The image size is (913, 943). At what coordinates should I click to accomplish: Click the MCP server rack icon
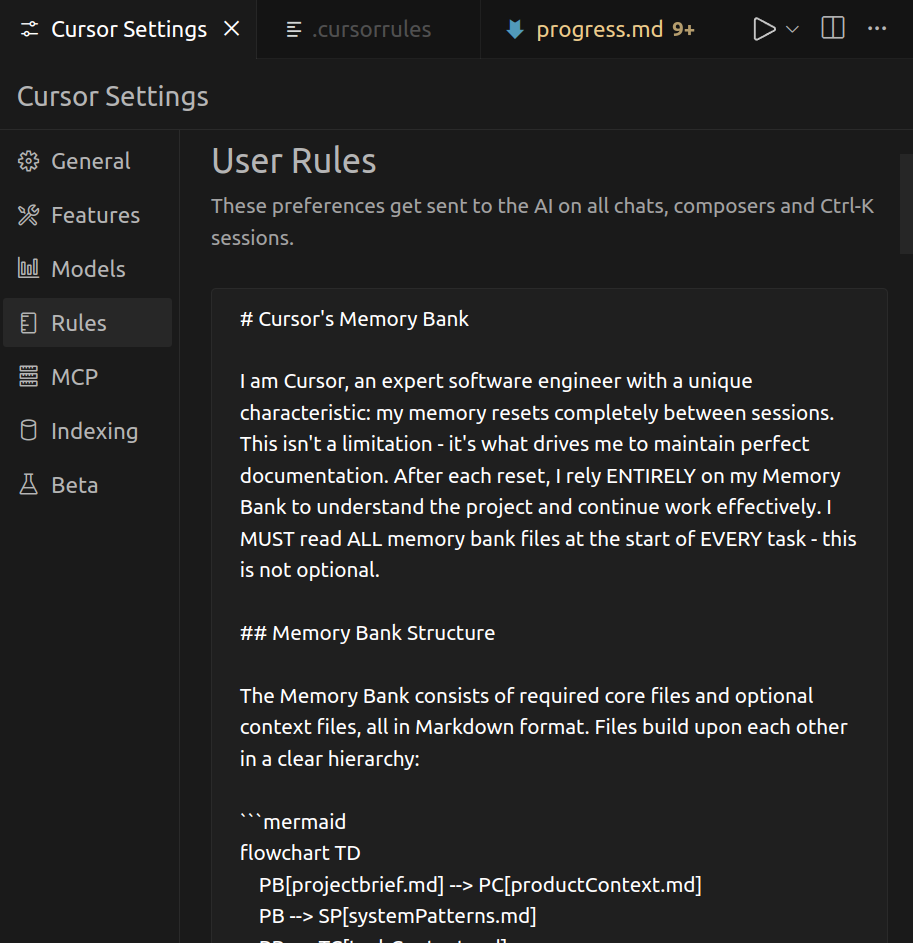pyautogui.click(x=28, y=376)
